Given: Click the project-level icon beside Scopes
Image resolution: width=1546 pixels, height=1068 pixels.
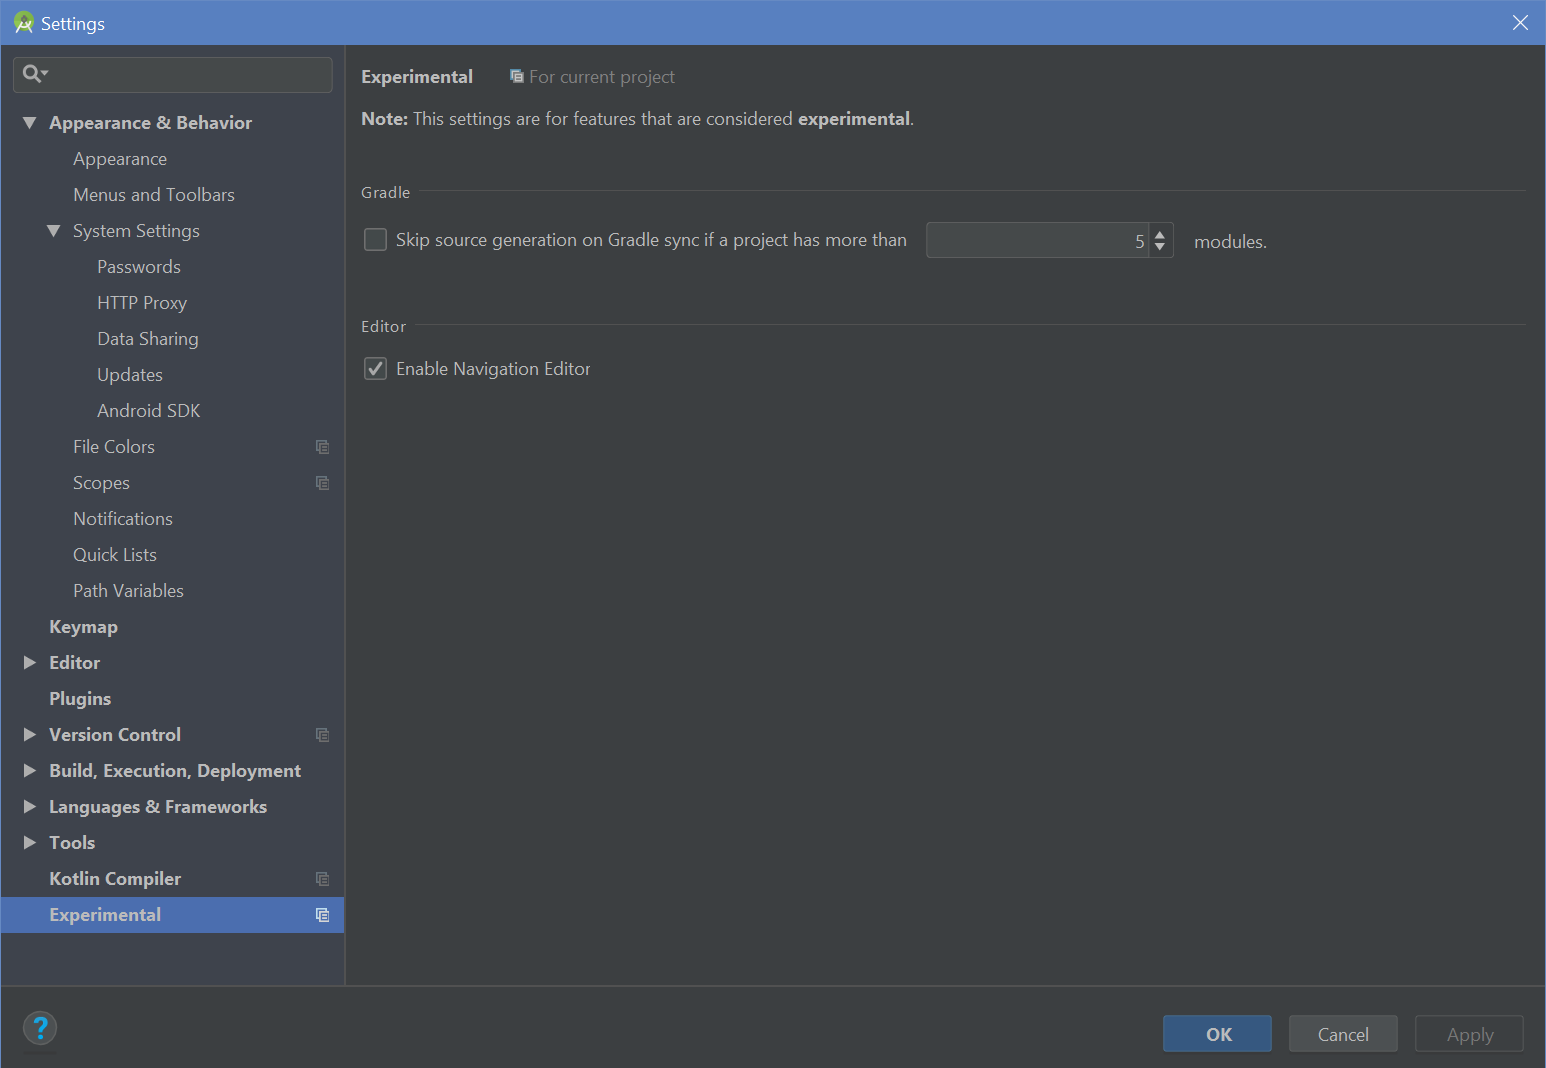Looking at the screenshot, I should click(322, 483).
